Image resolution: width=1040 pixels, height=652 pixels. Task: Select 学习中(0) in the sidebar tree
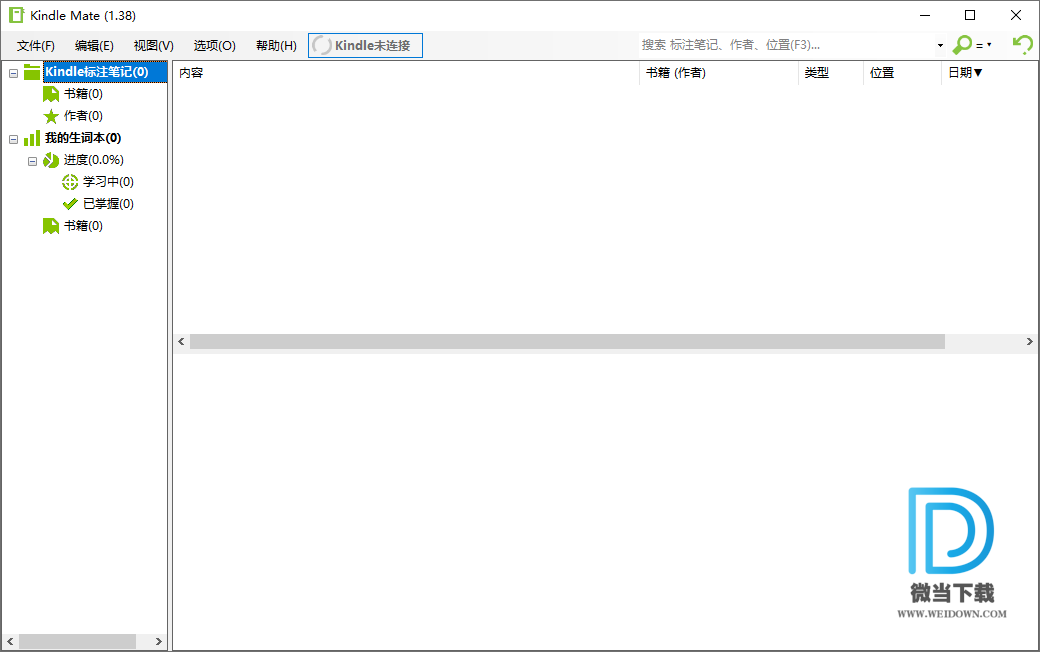(x=108, y=182)
